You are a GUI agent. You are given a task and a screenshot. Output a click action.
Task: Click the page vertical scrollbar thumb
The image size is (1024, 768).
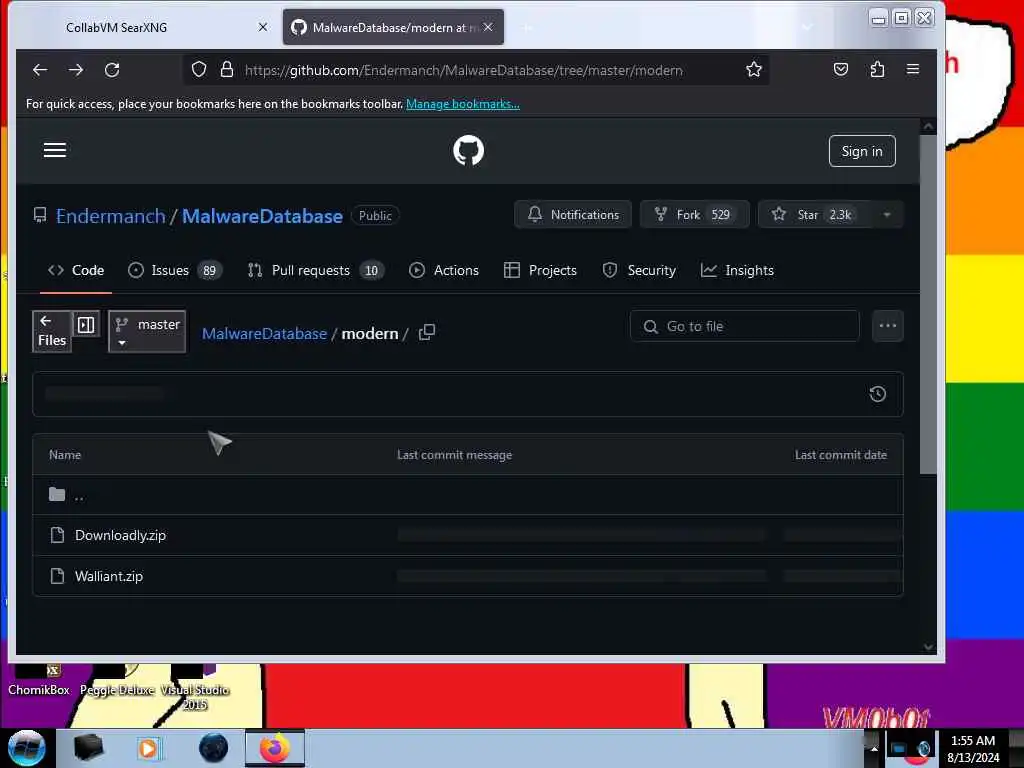click(x=928, y=304)
